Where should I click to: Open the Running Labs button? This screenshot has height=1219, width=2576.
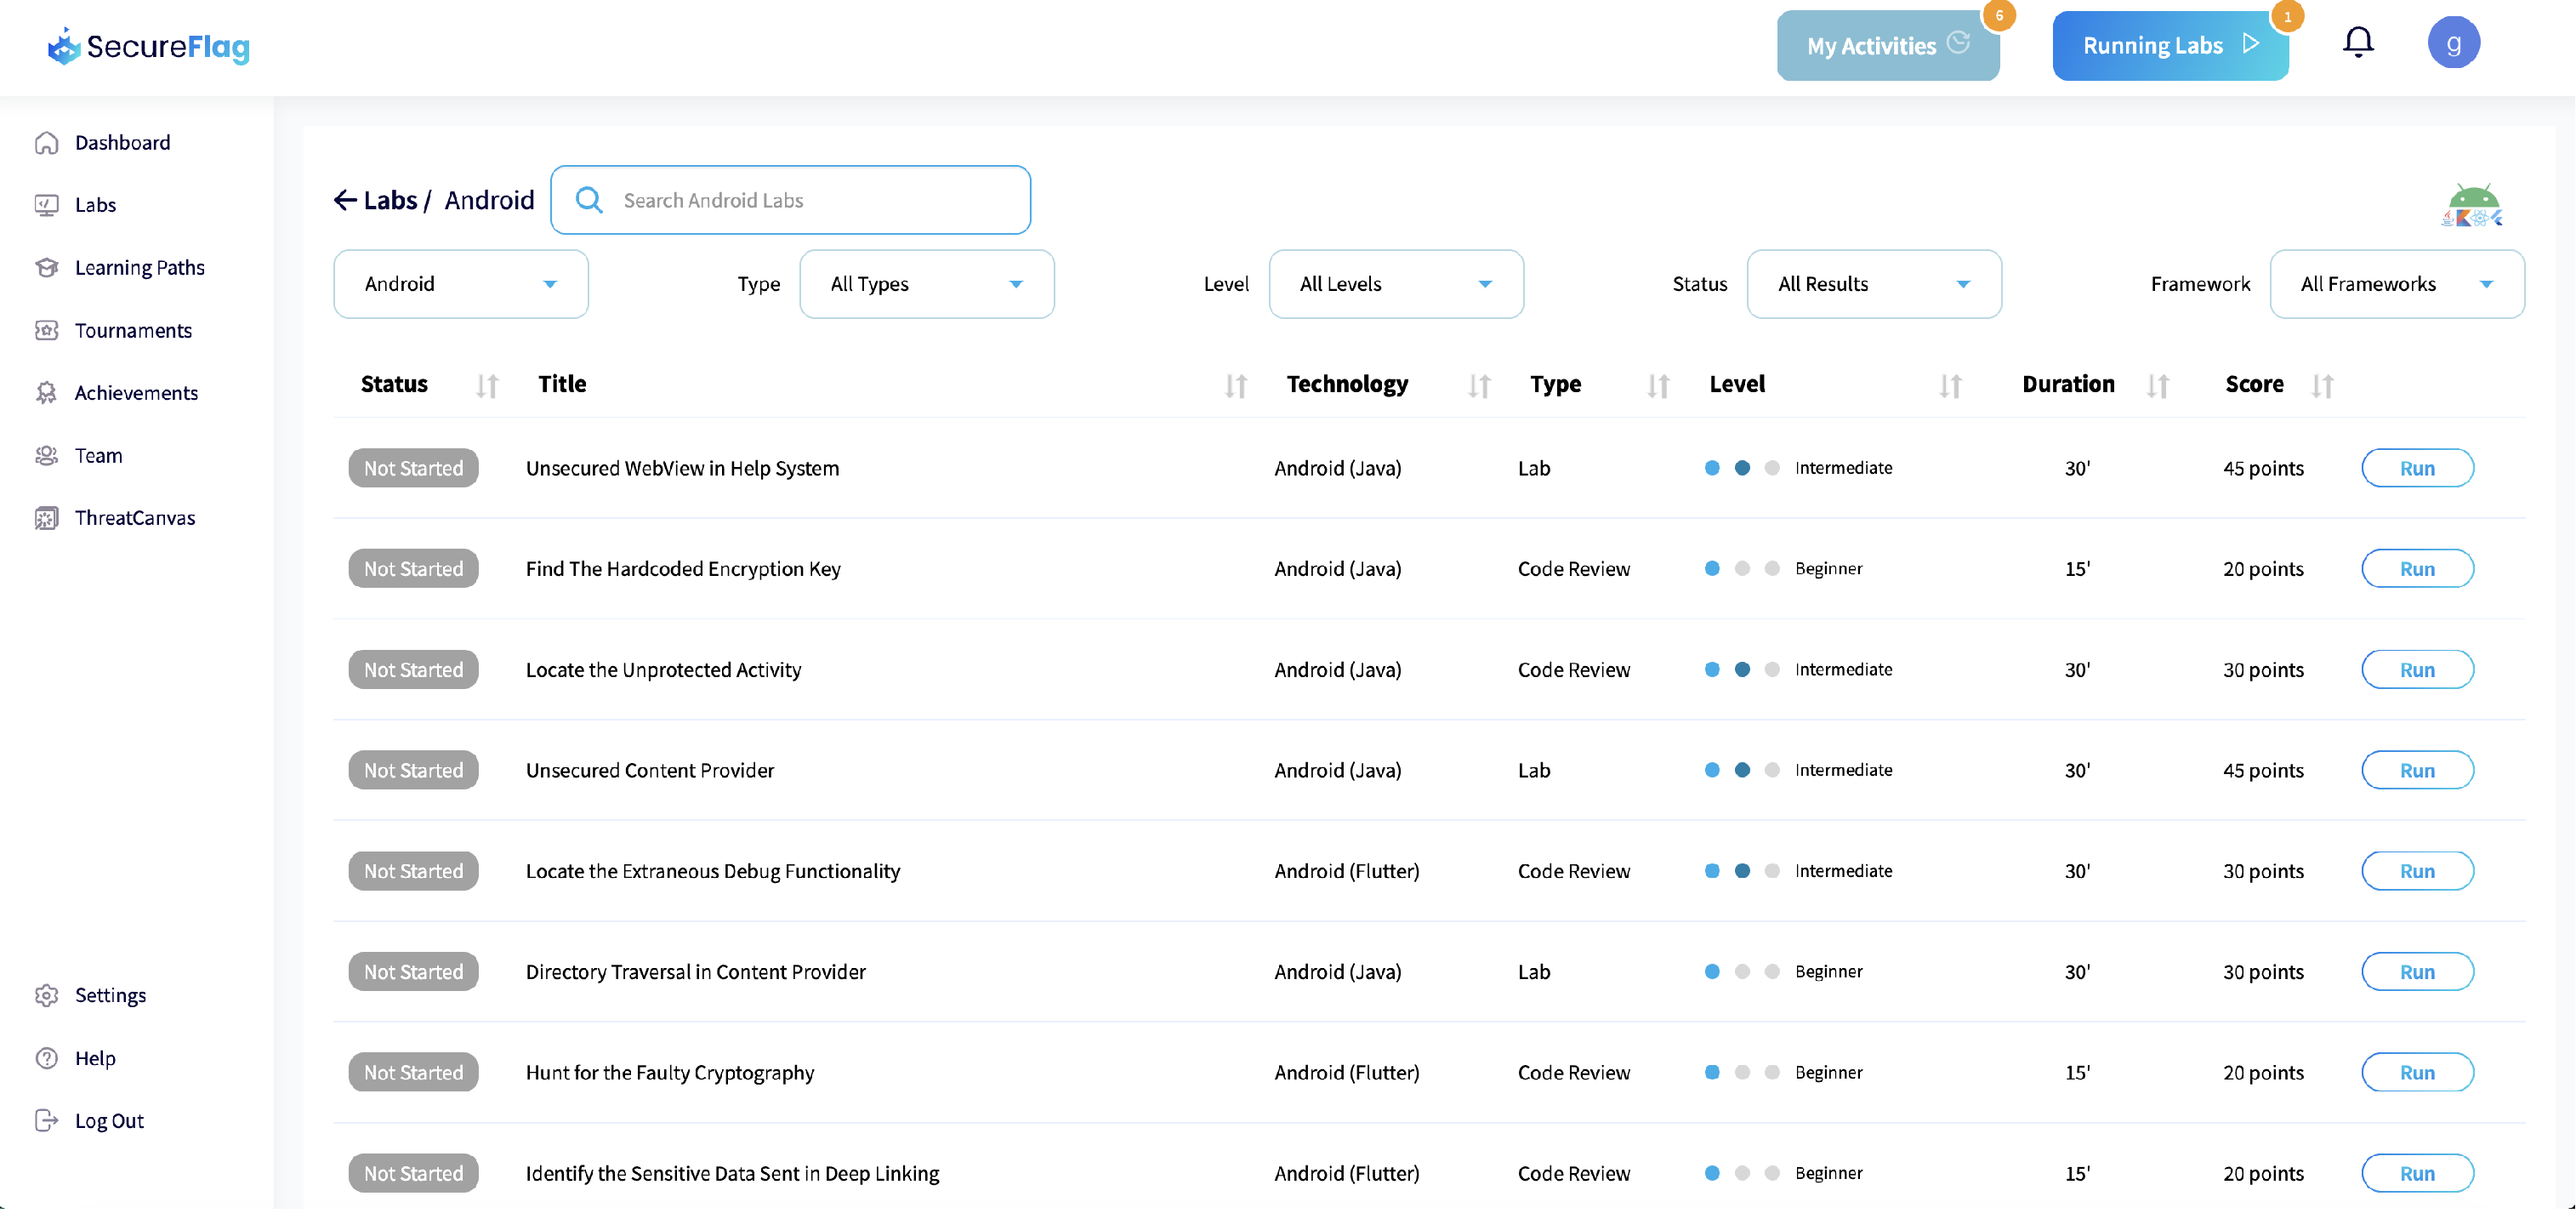2169,46
